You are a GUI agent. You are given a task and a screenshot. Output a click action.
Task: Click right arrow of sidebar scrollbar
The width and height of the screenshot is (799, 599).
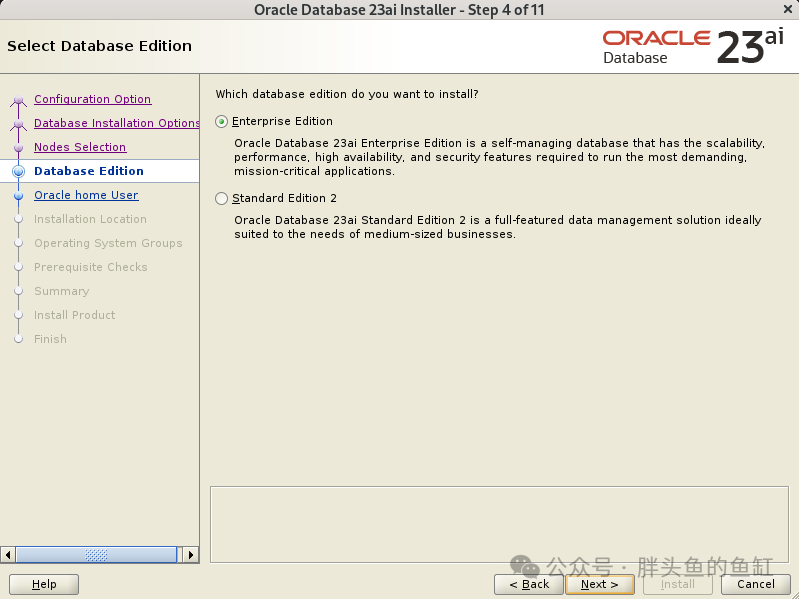pyautogui.click(x=191, y=555)
